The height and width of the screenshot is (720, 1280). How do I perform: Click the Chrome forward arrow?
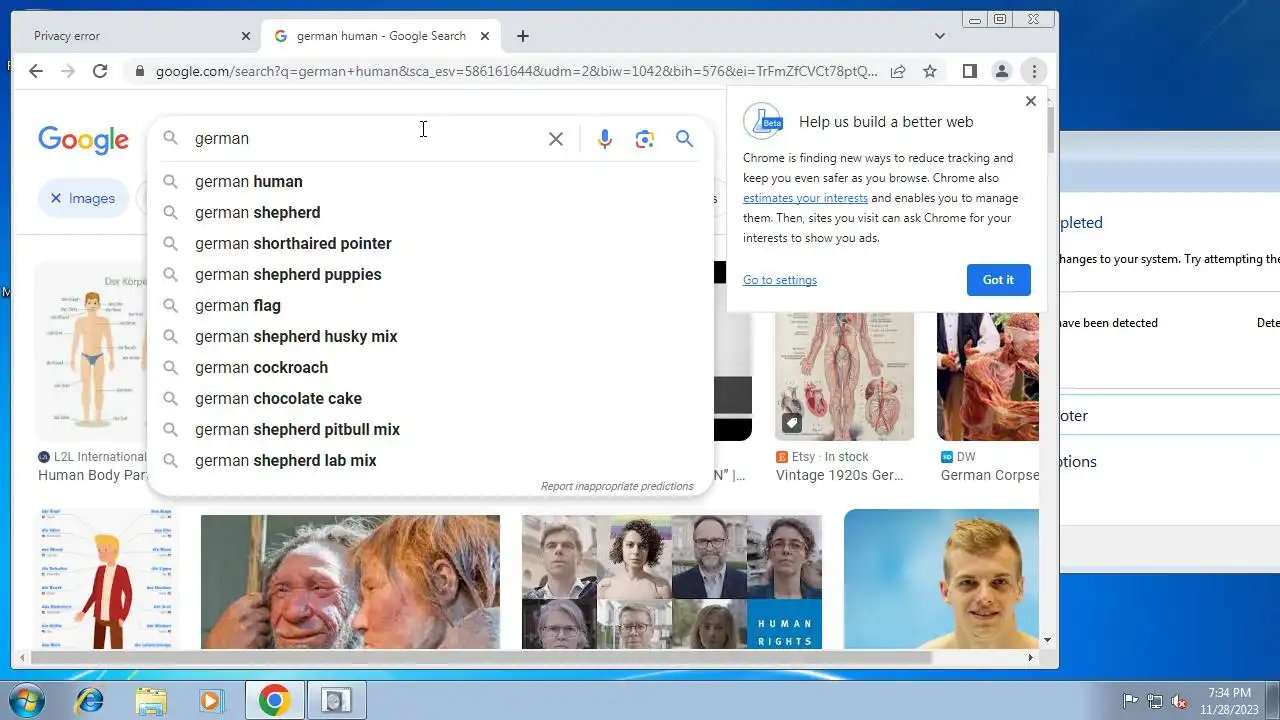coord(68,71)
